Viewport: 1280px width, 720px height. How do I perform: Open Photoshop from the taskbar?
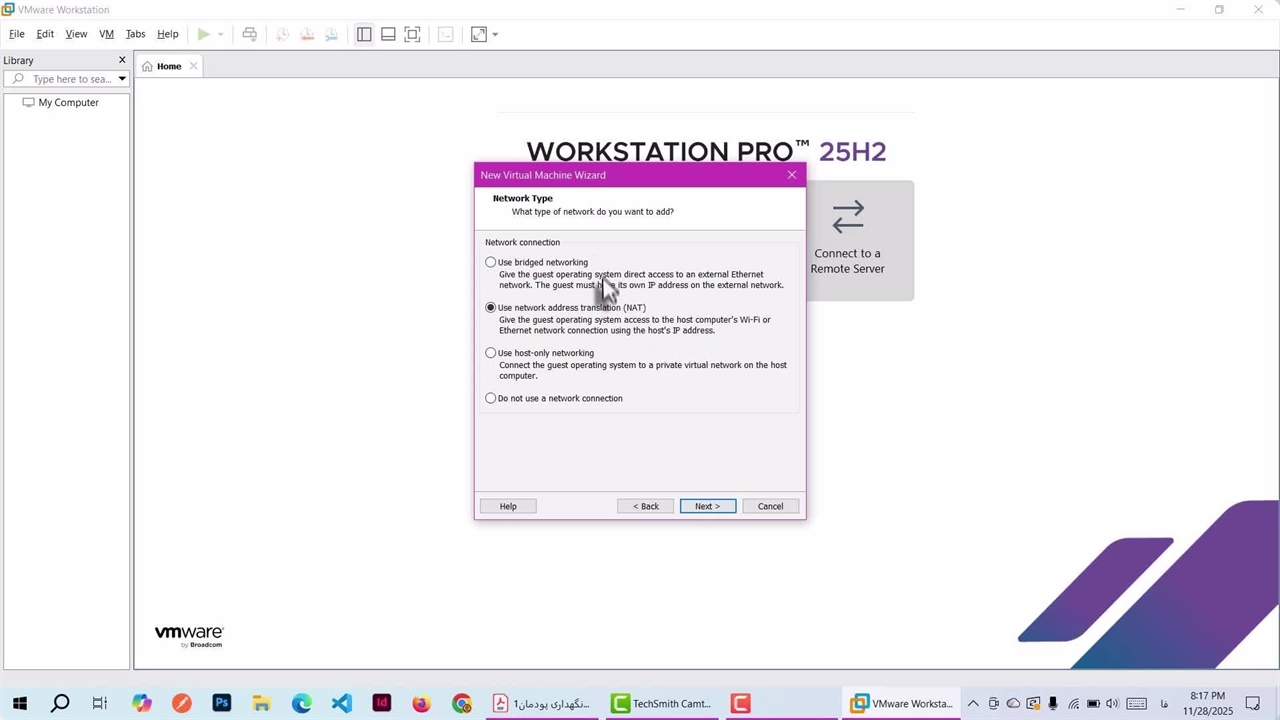pyautogui.click(x=222, y=703)
